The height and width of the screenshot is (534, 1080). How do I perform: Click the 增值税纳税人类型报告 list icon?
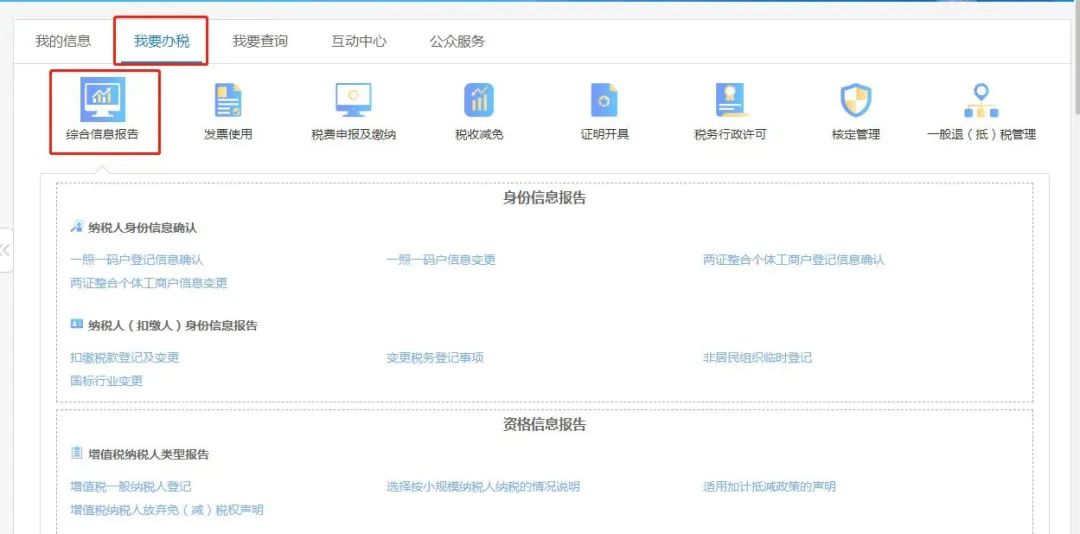(x=76, y=453)
